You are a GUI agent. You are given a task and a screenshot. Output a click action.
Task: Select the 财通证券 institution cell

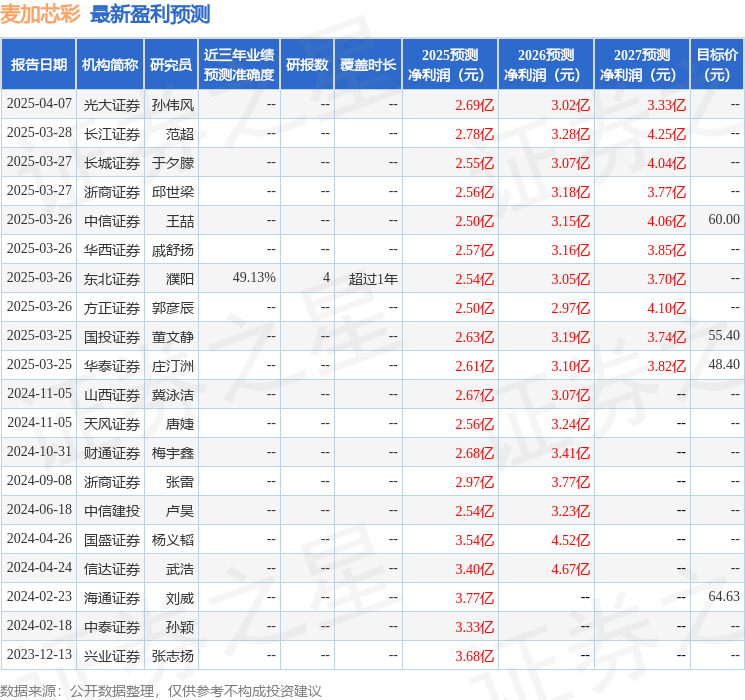(x=112, y=453)
